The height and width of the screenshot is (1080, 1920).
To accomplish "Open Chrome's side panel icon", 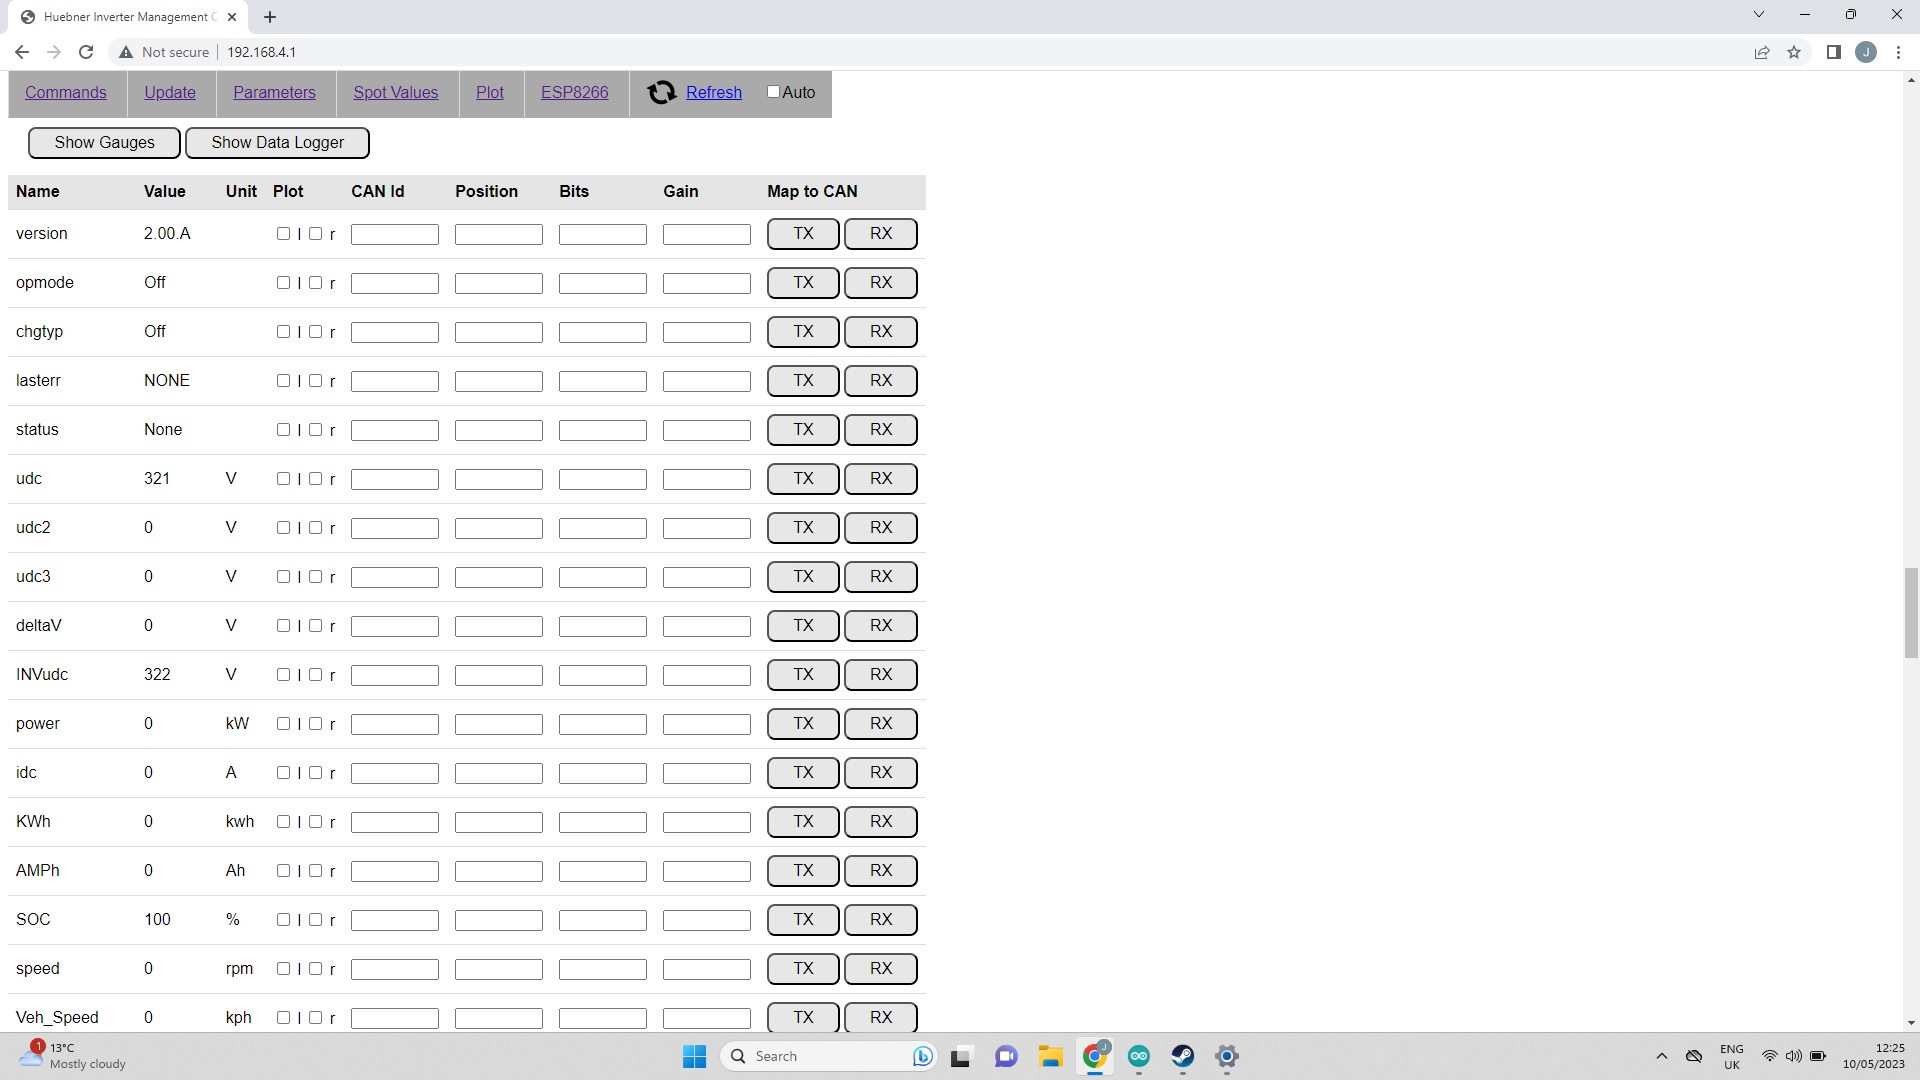I will pos(1833,52).
